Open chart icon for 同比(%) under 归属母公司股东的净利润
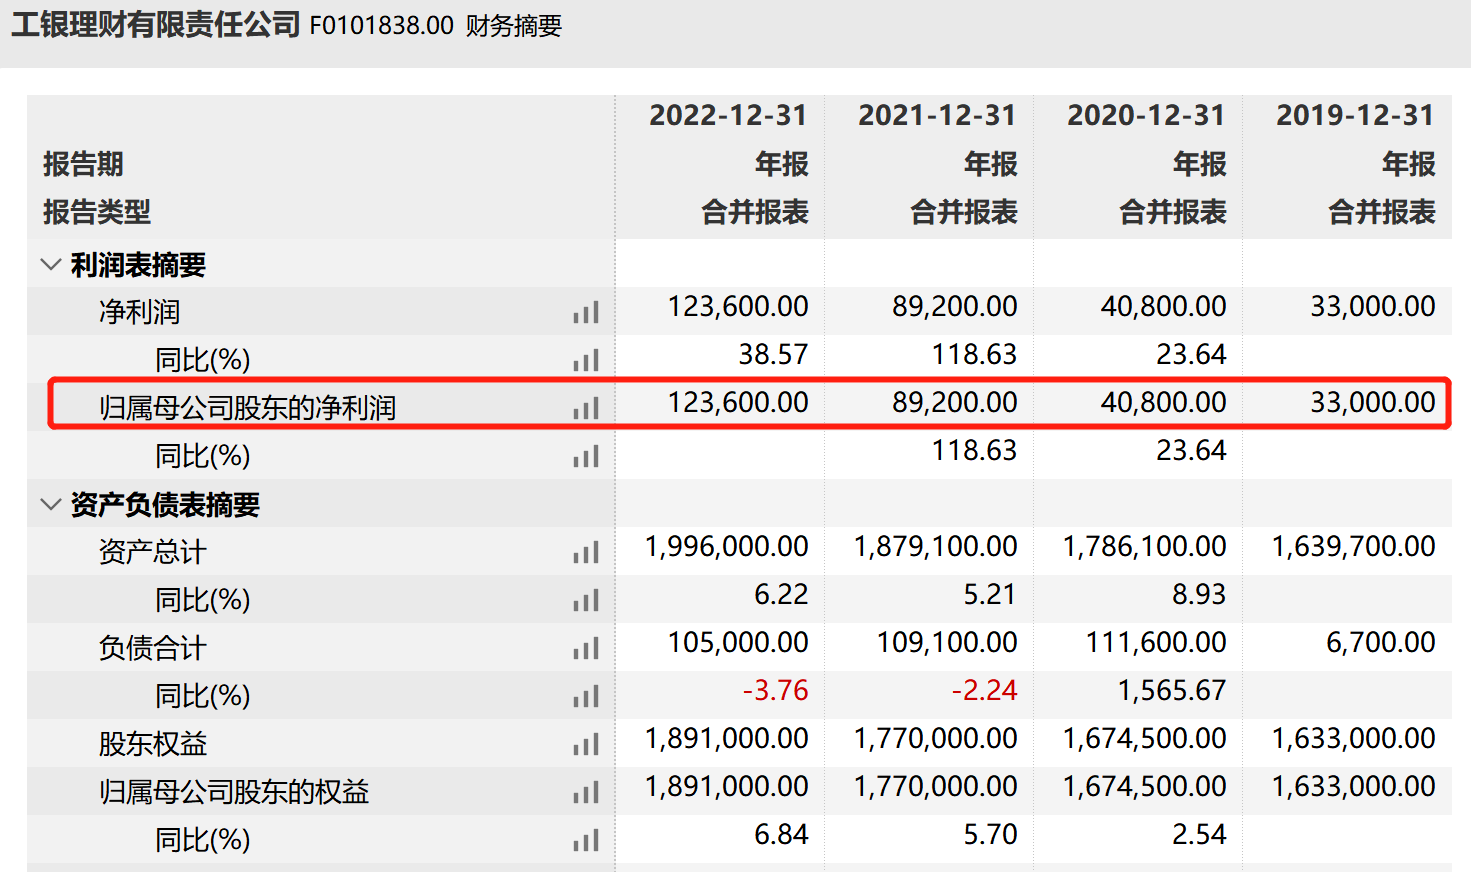Screen dimensions: 1471x872 point(586,456)
